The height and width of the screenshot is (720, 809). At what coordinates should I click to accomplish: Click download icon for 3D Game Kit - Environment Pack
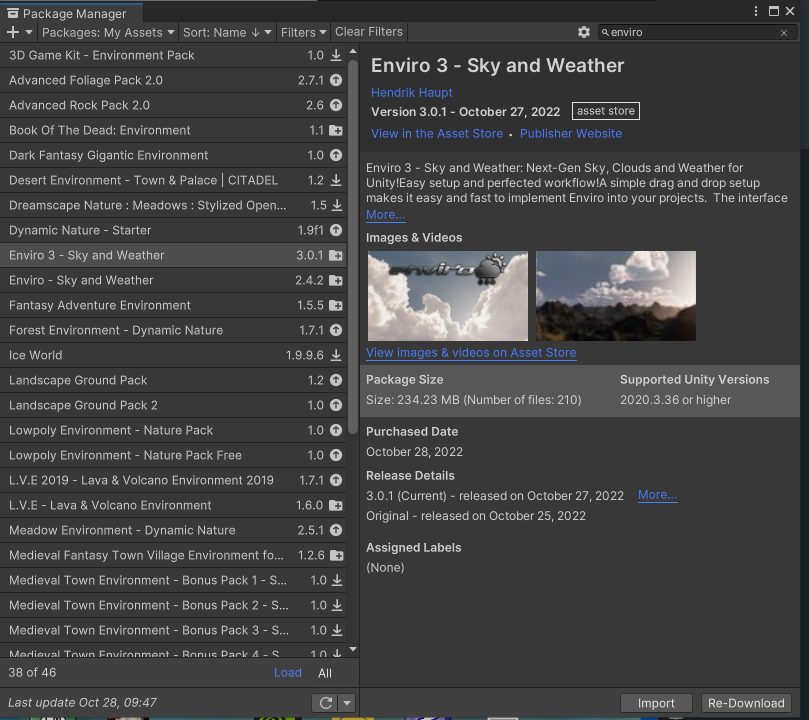click(x=336, y=55)
